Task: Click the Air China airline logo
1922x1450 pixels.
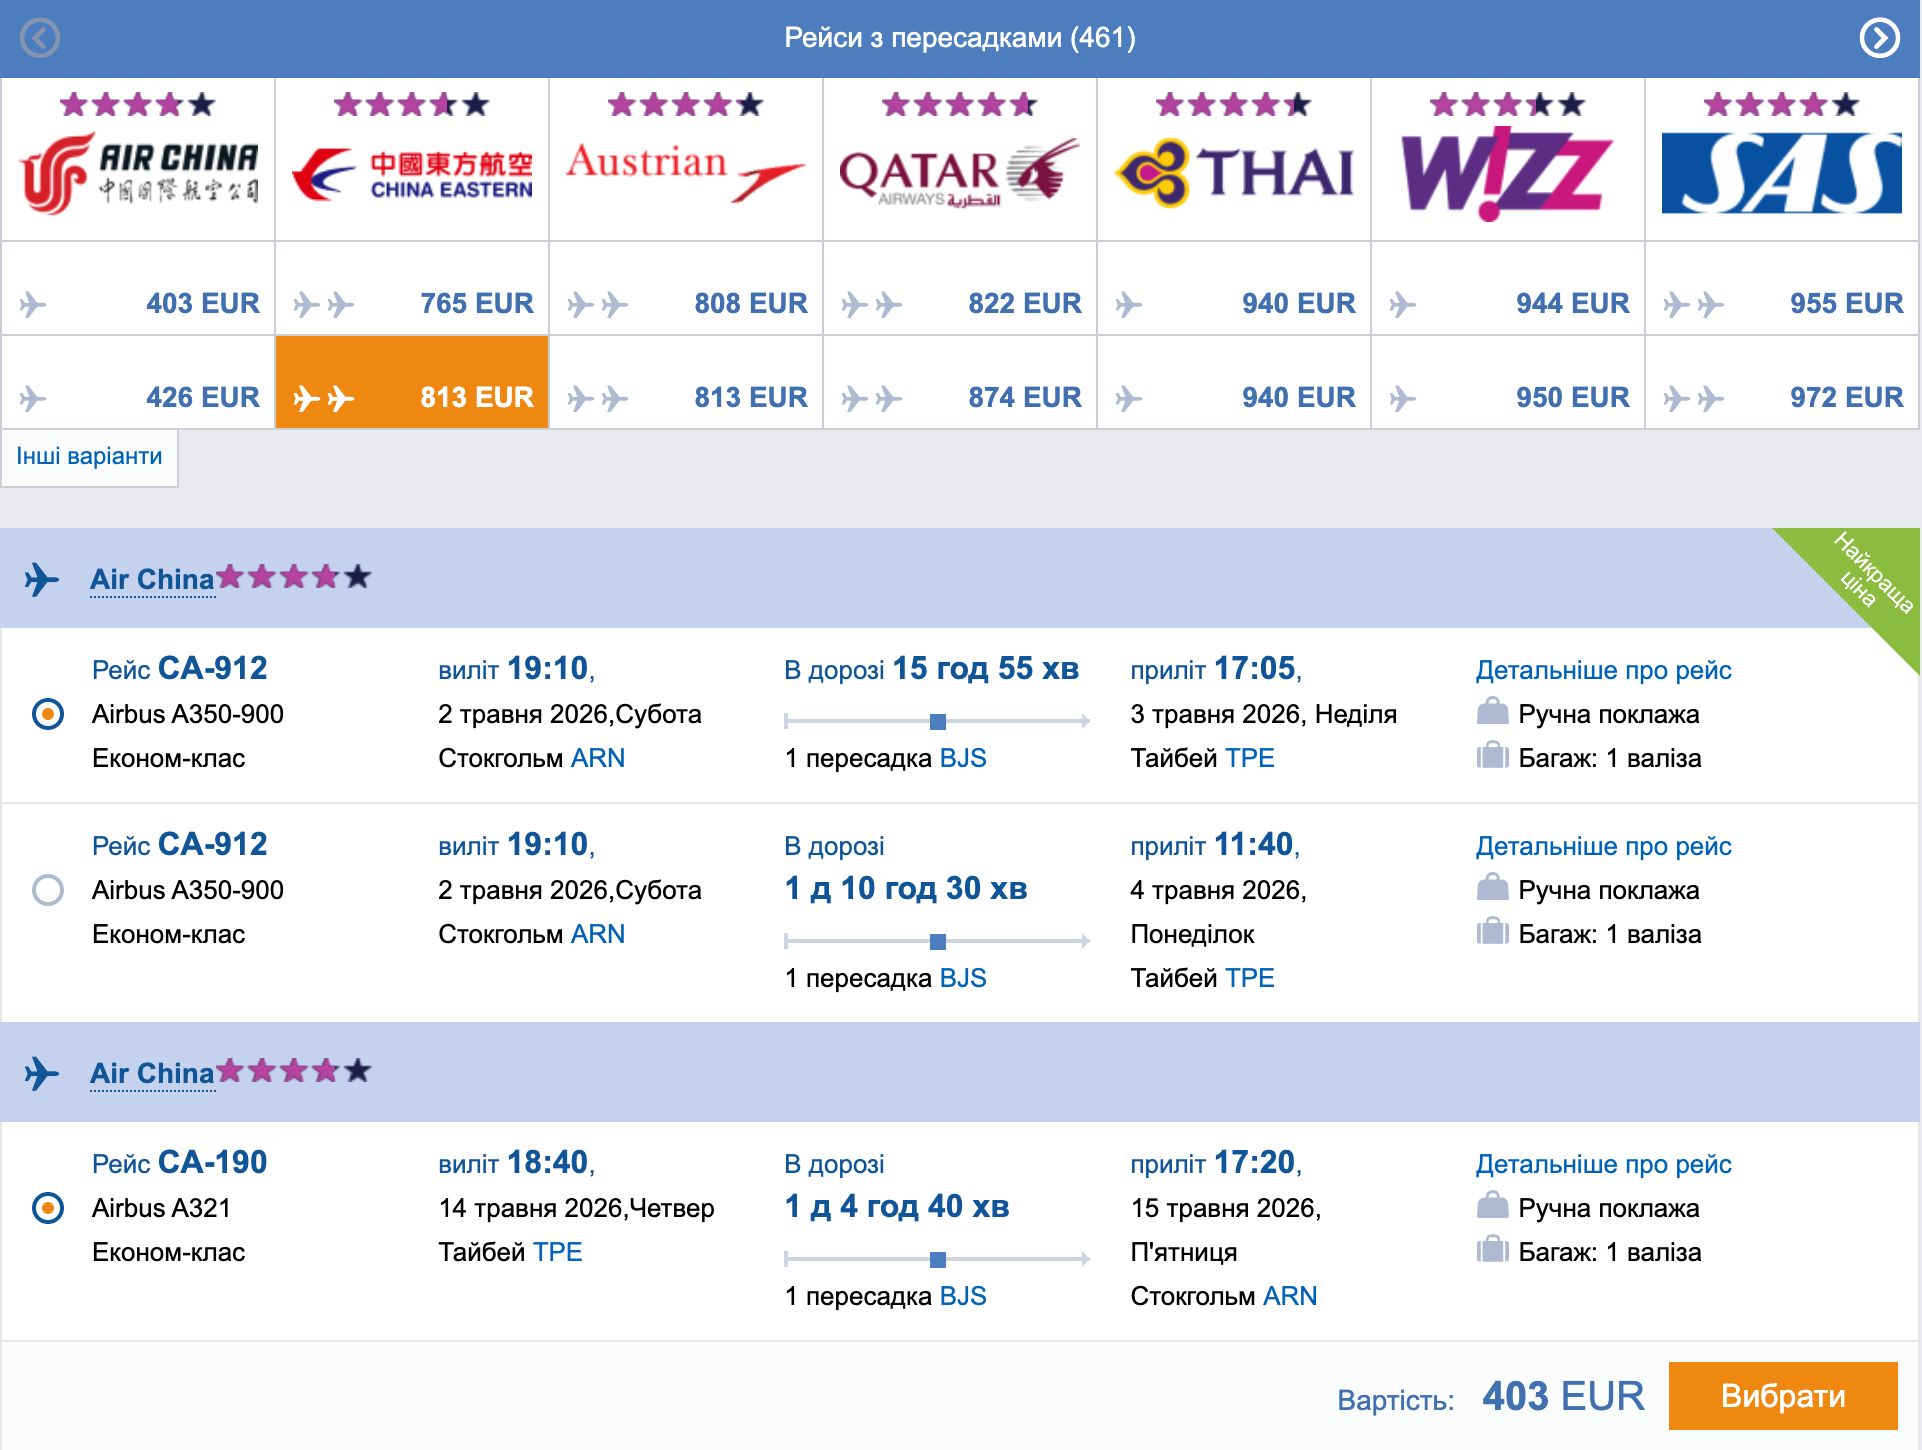Action: (138, 172)
